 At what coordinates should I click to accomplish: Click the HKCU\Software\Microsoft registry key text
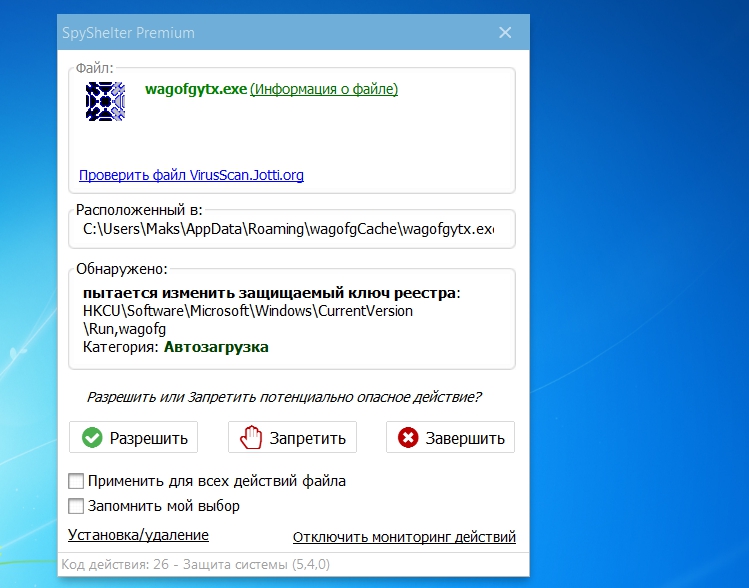tap(247, 311)
